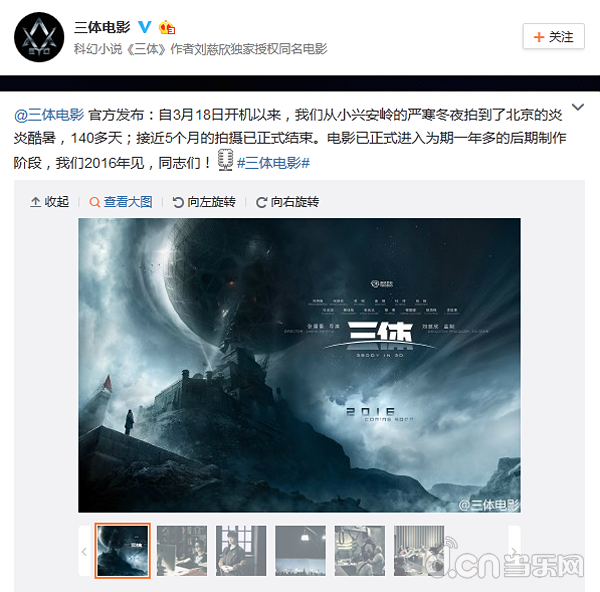Open the #三体电影# hashtag link
Screen dimensions: 600x592
273,163
